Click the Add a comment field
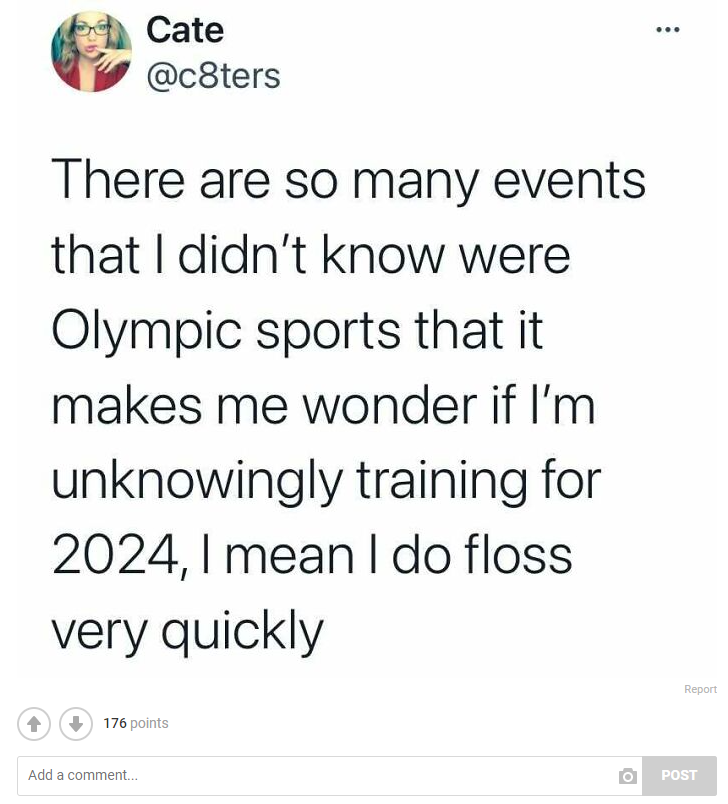Screen dimensions: 728x804 point(300,775)
